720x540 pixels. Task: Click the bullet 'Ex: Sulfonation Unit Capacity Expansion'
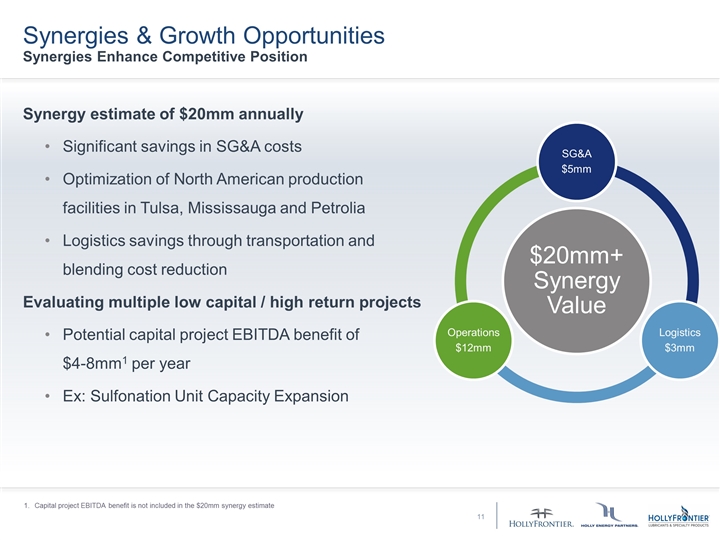pos(205,396)
